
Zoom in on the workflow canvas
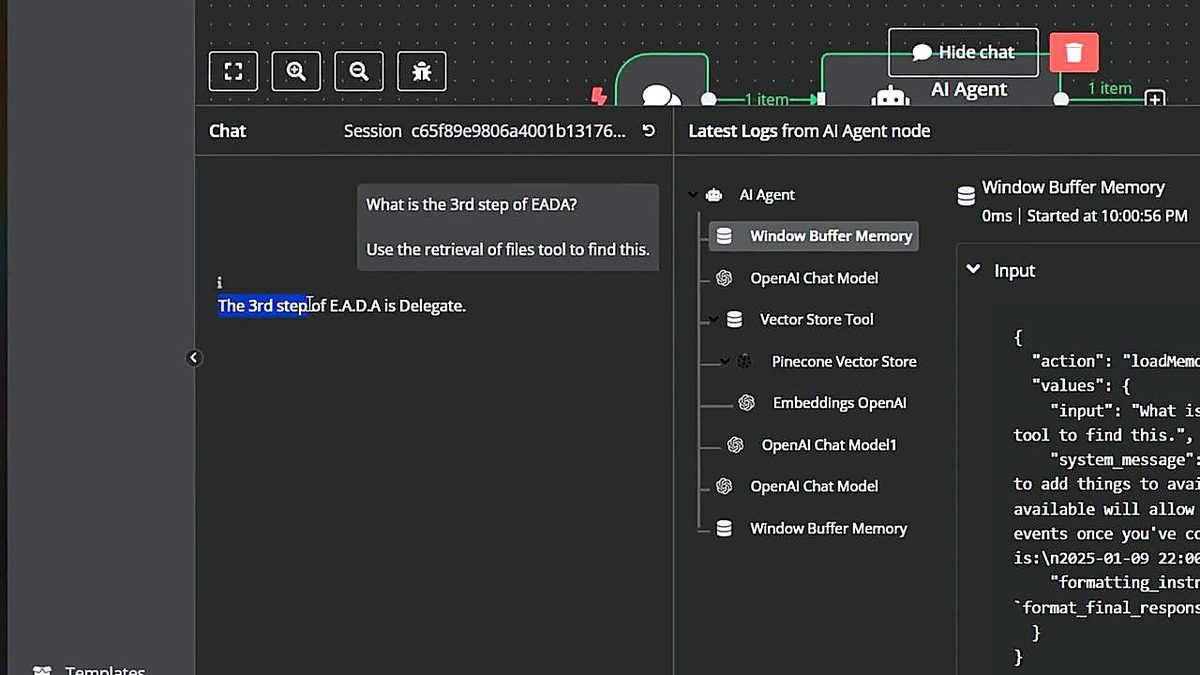pos(296,71)
